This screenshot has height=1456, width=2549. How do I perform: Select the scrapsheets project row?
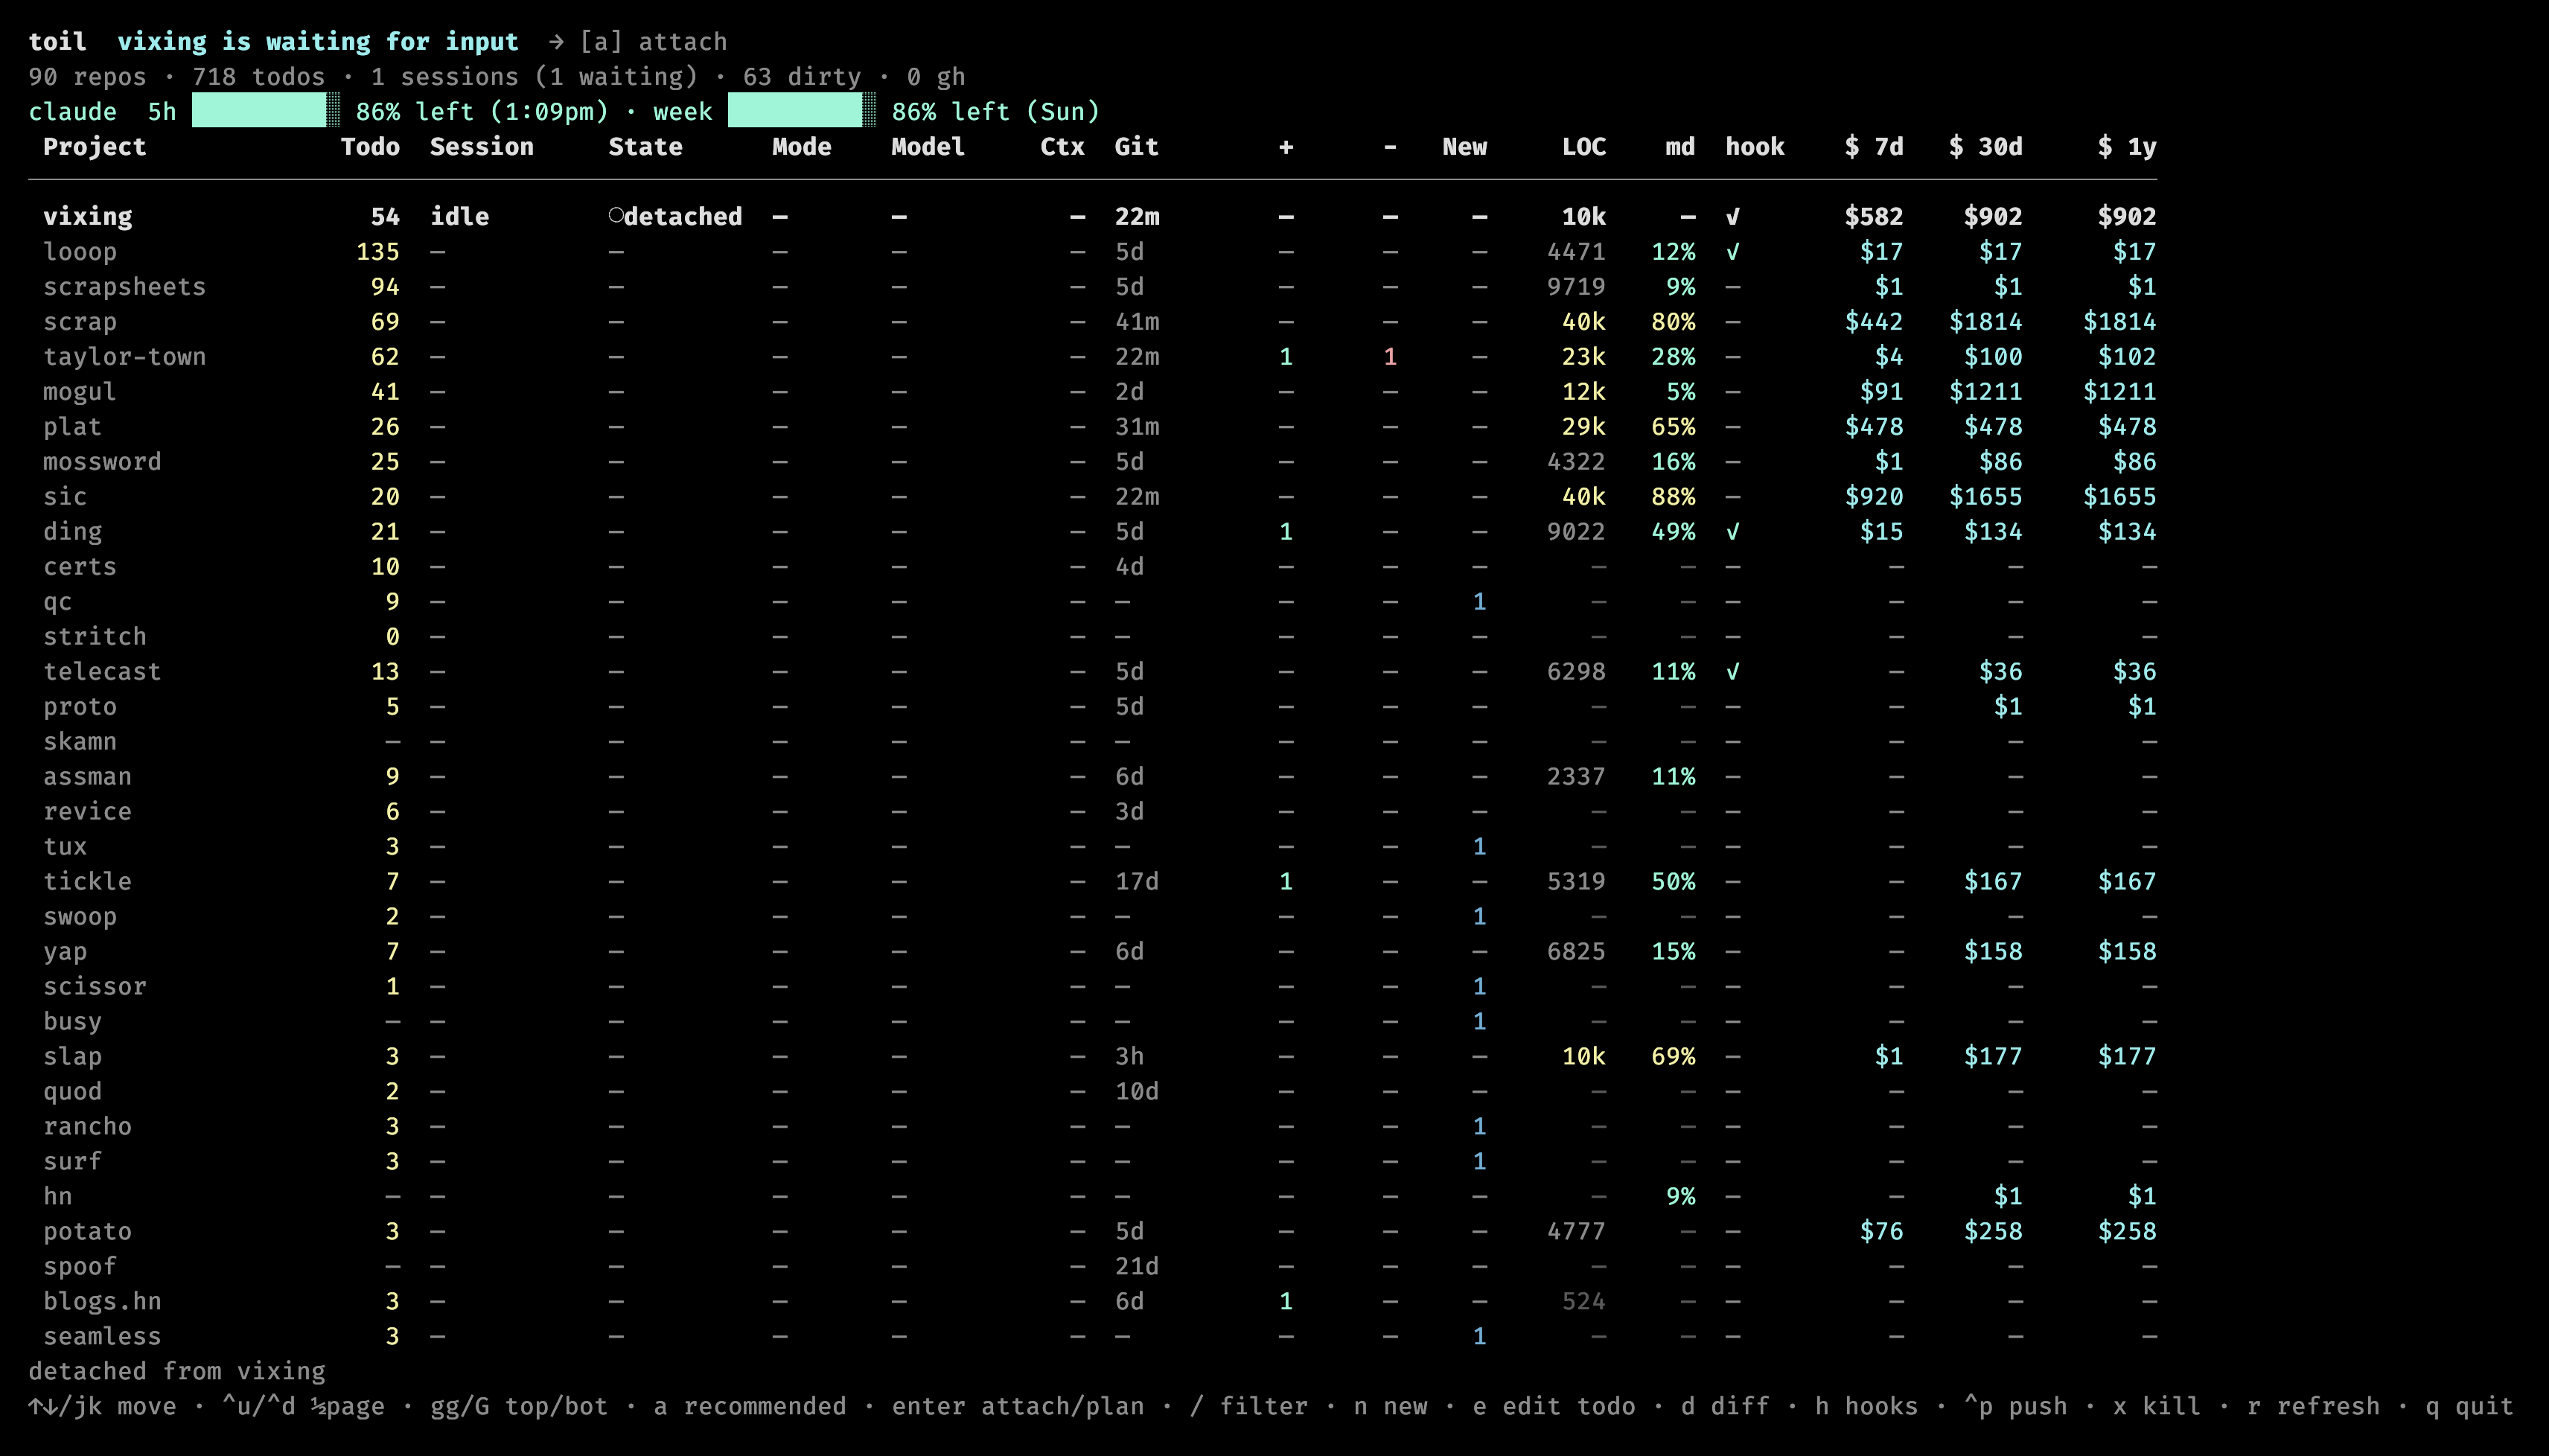pos(1093,287)
